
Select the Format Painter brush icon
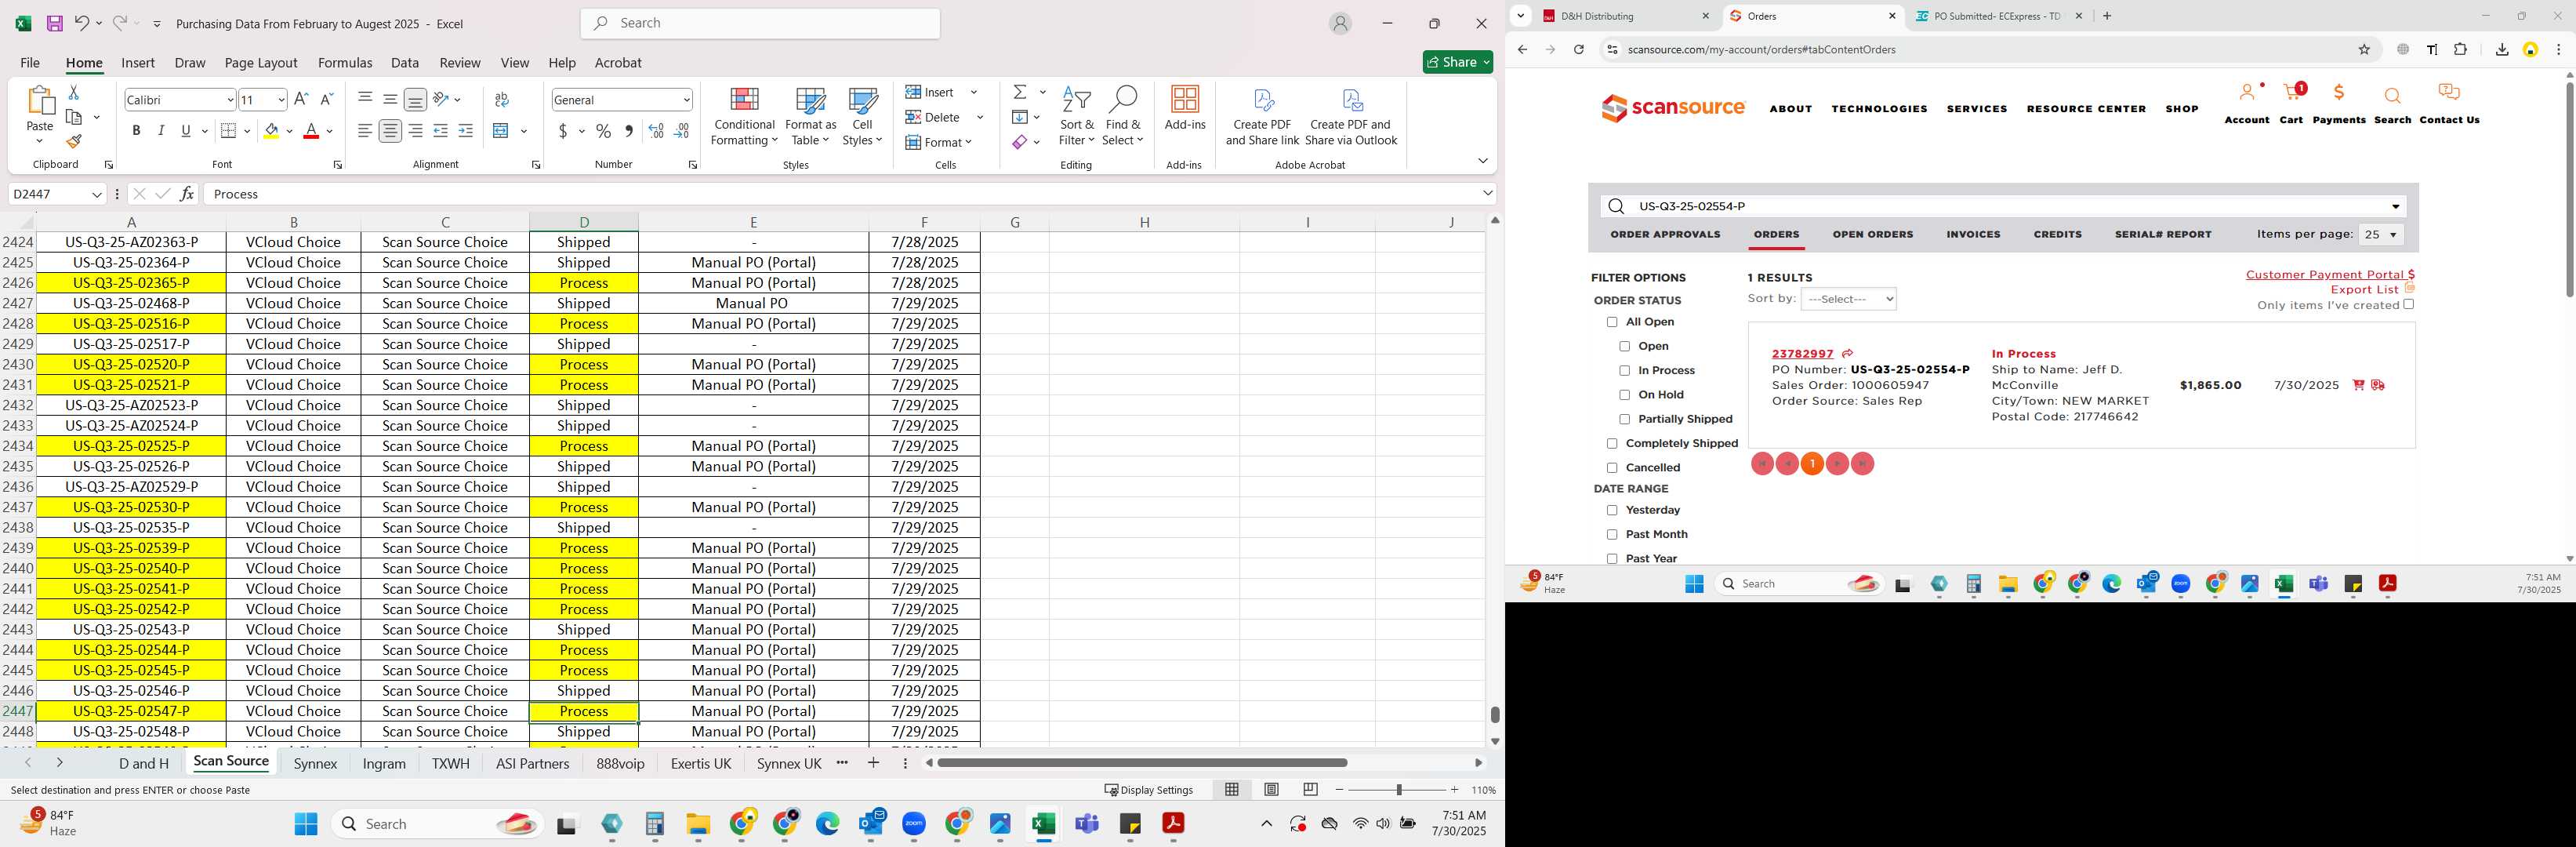tap(74, 142)
